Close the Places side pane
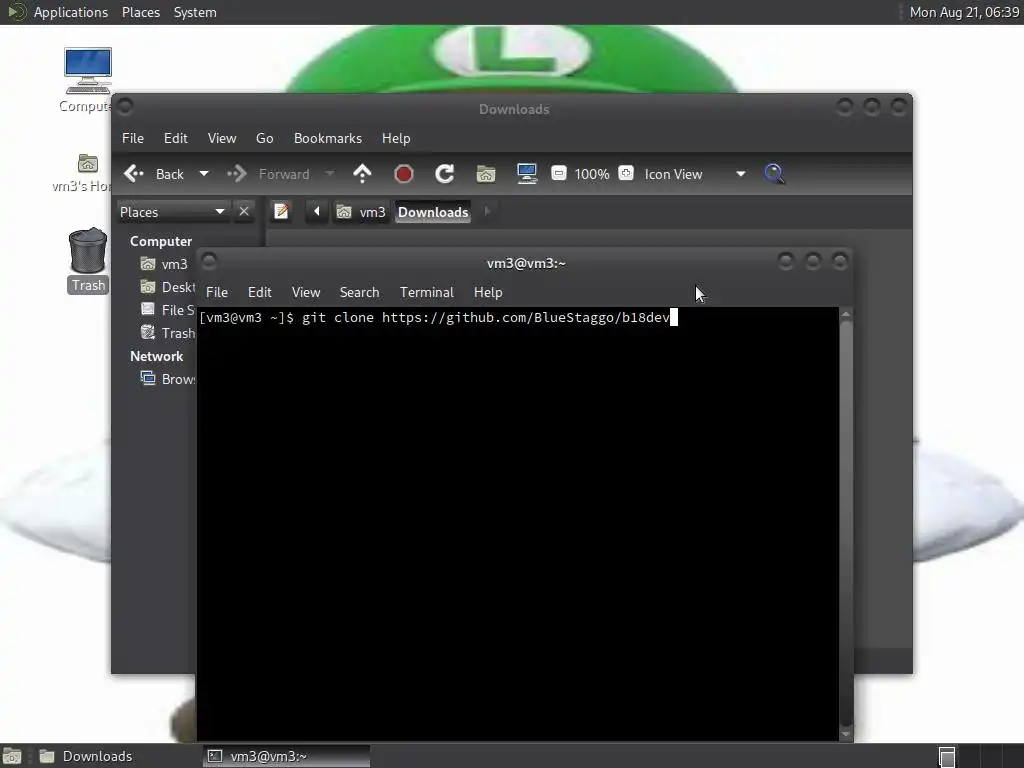 click(244, 212)
